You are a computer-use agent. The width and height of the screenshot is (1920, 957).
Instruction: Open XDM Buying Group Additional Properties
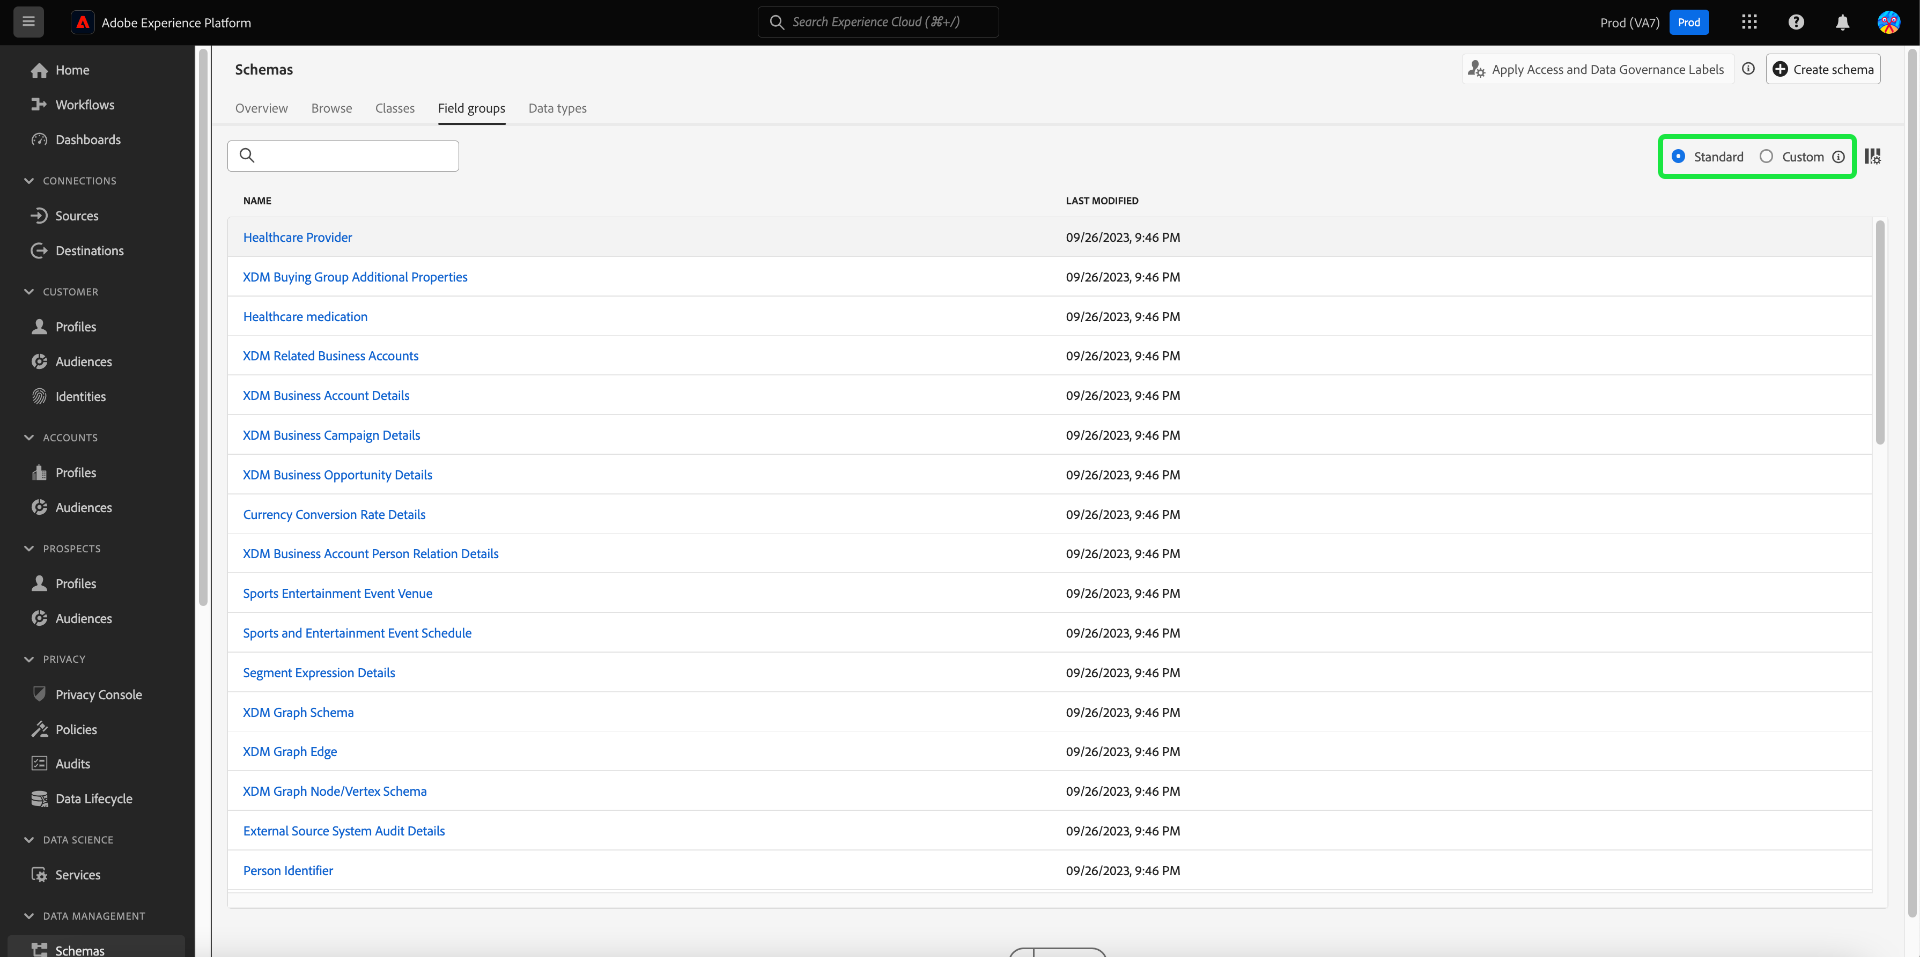355,277
